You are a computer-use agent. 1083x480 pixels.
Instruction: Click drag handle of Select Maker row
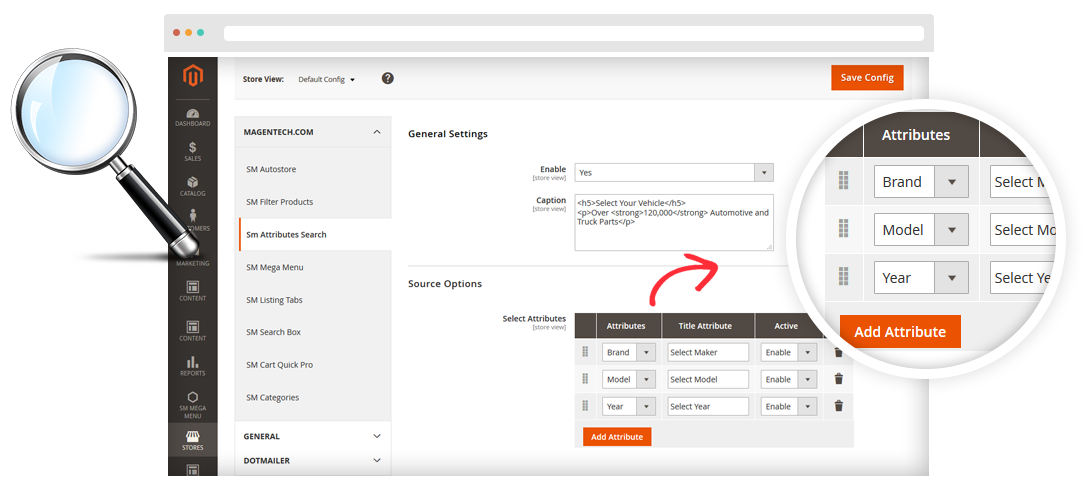[x=585, y=352]
